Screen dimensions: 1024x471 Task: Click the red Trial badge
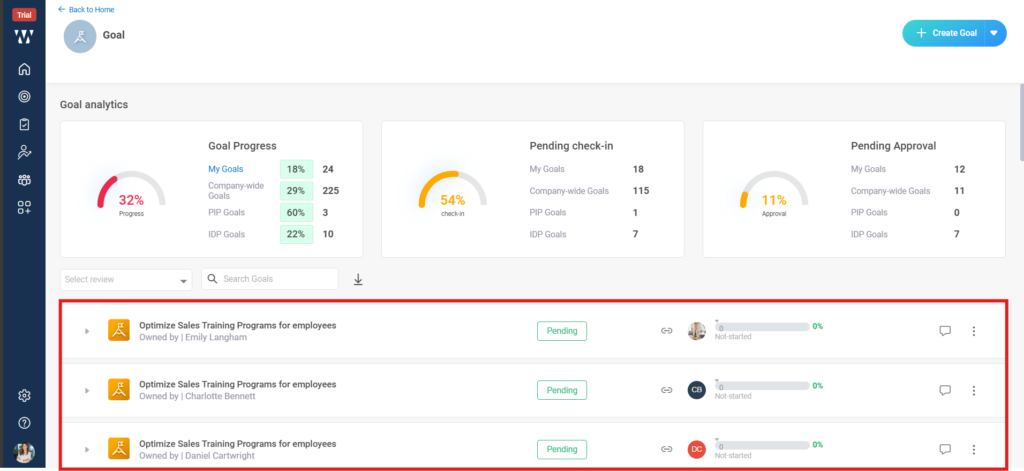(24, 15)
